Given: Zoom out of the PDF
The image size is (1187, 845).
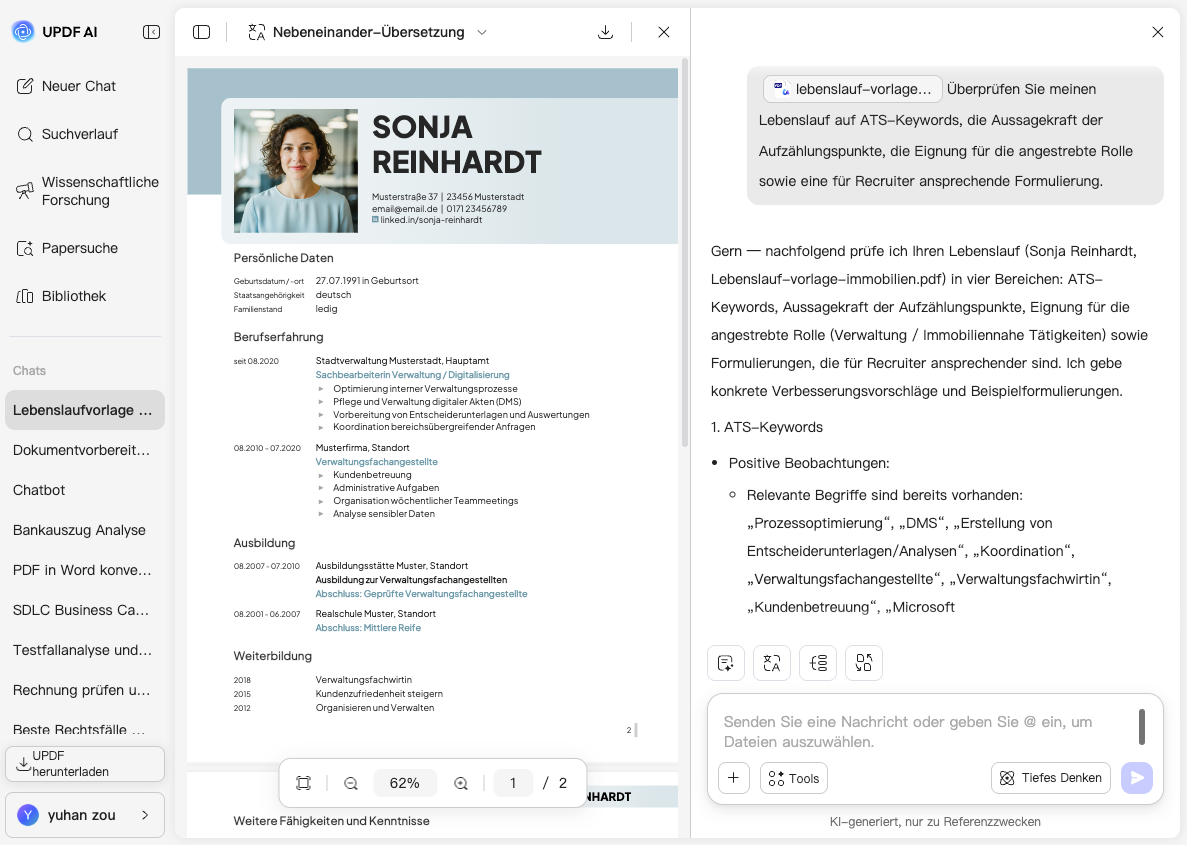Looking at the screenshot, I should tap(350, 783).
